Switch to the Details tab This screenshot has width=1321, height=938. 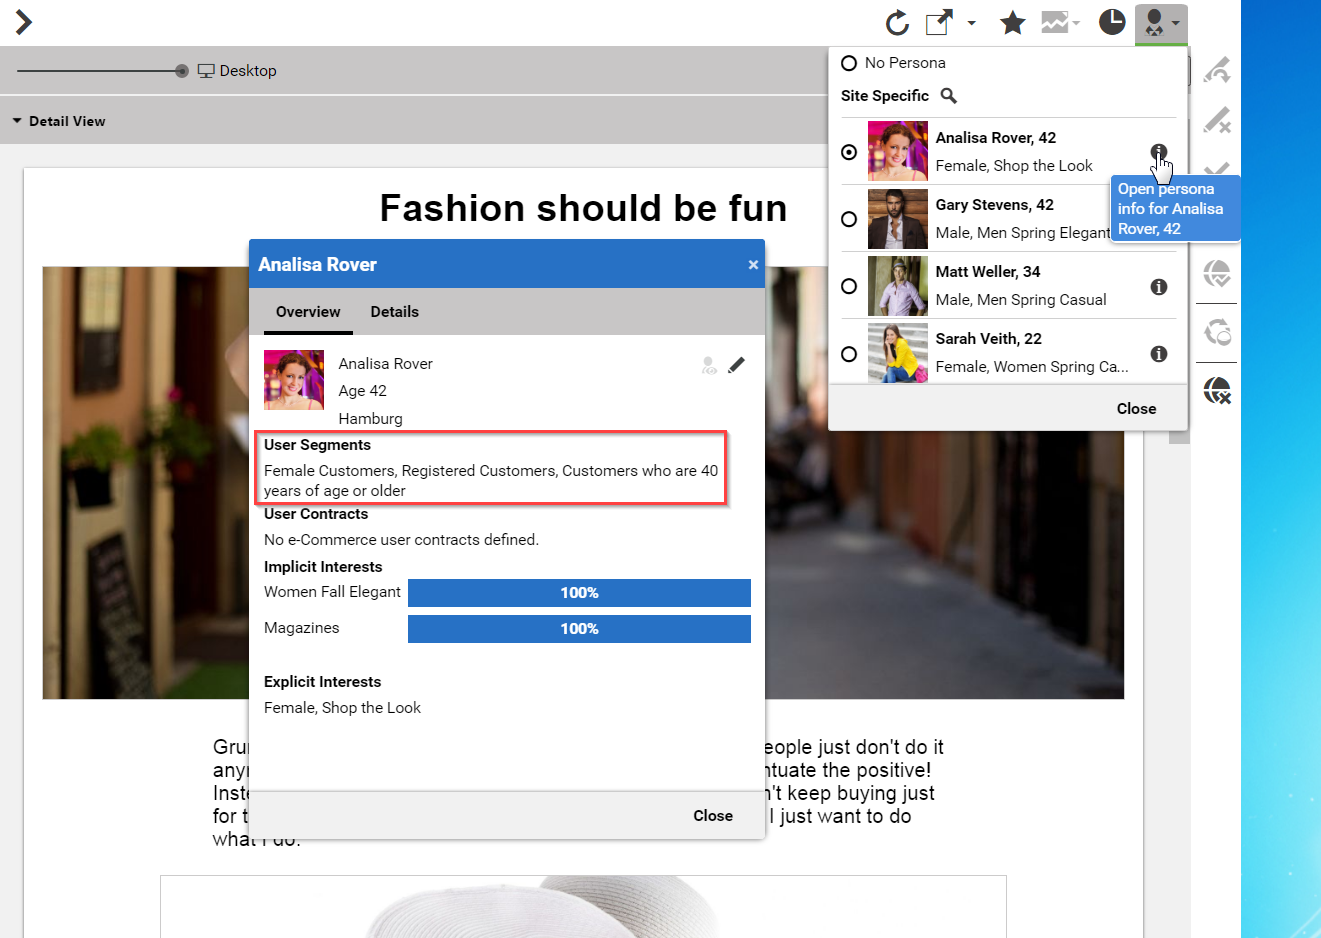[394, 311]
